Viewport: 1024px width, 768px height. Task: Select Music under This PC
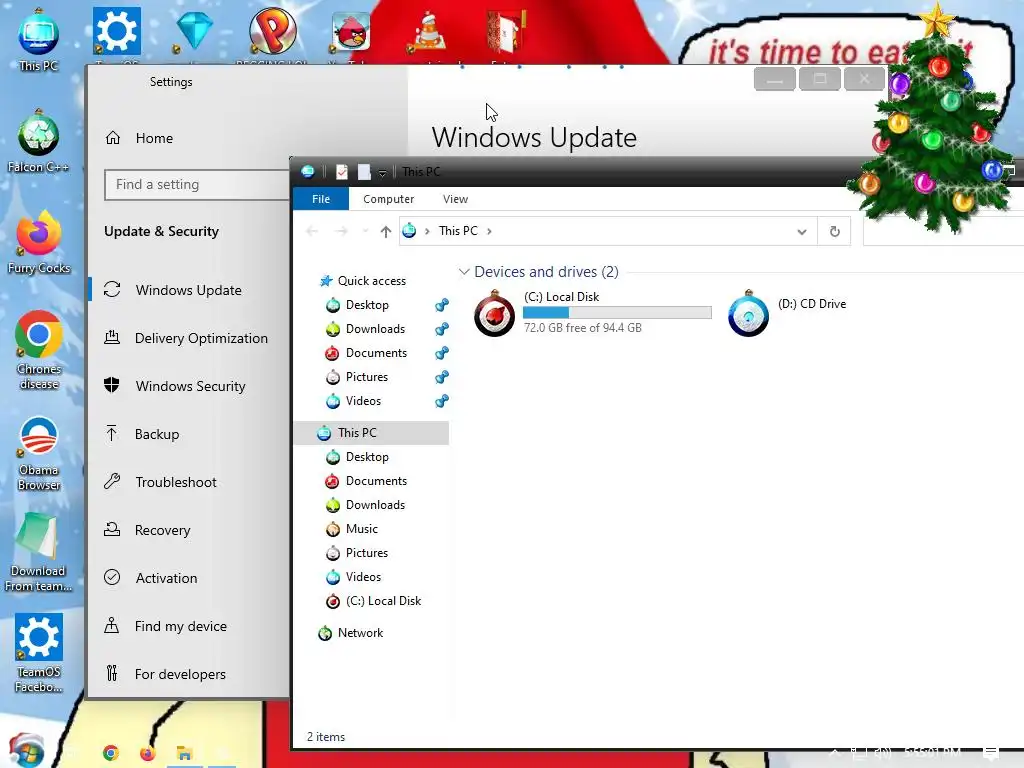tap(362, 529)
